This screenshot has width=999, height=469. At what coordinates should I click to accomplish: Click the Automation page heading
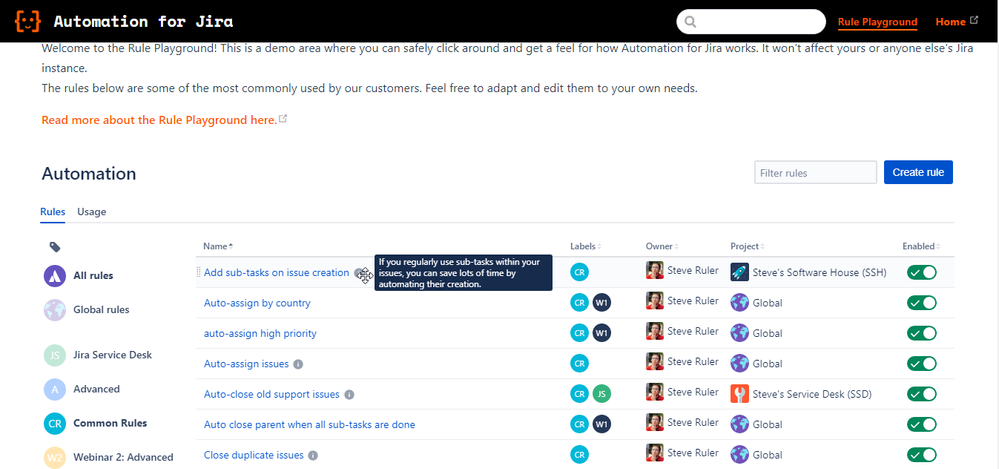tap(89, 173)
